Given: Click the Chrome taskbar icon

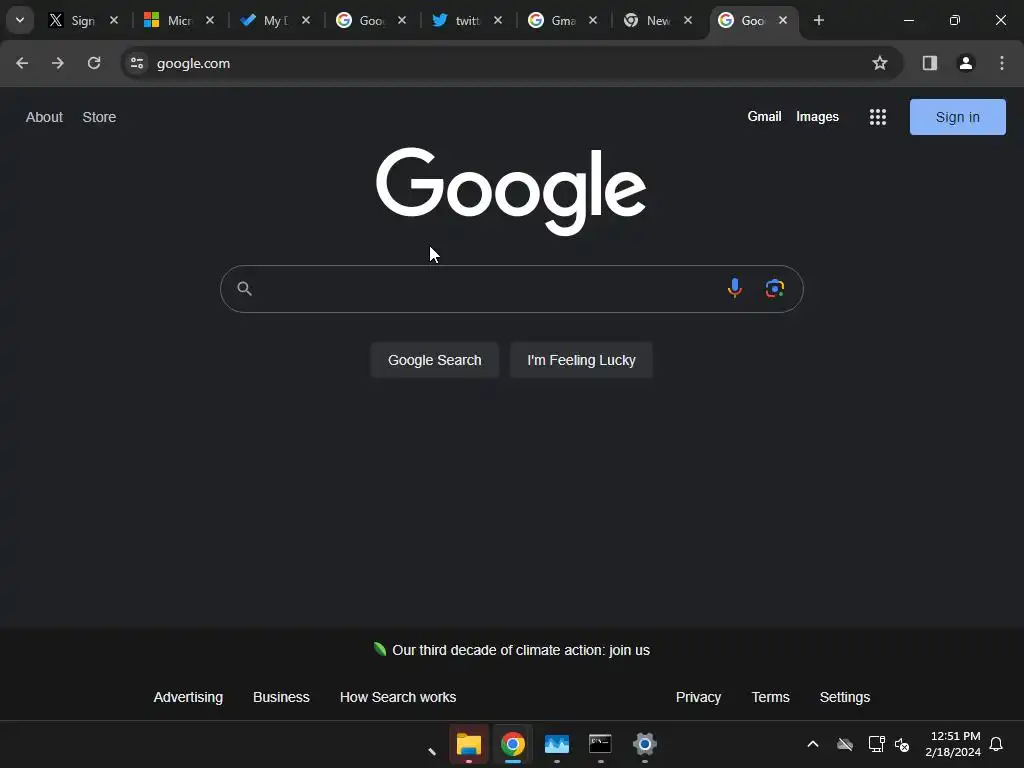Looking at the screenshot, I should pos(513,744).
